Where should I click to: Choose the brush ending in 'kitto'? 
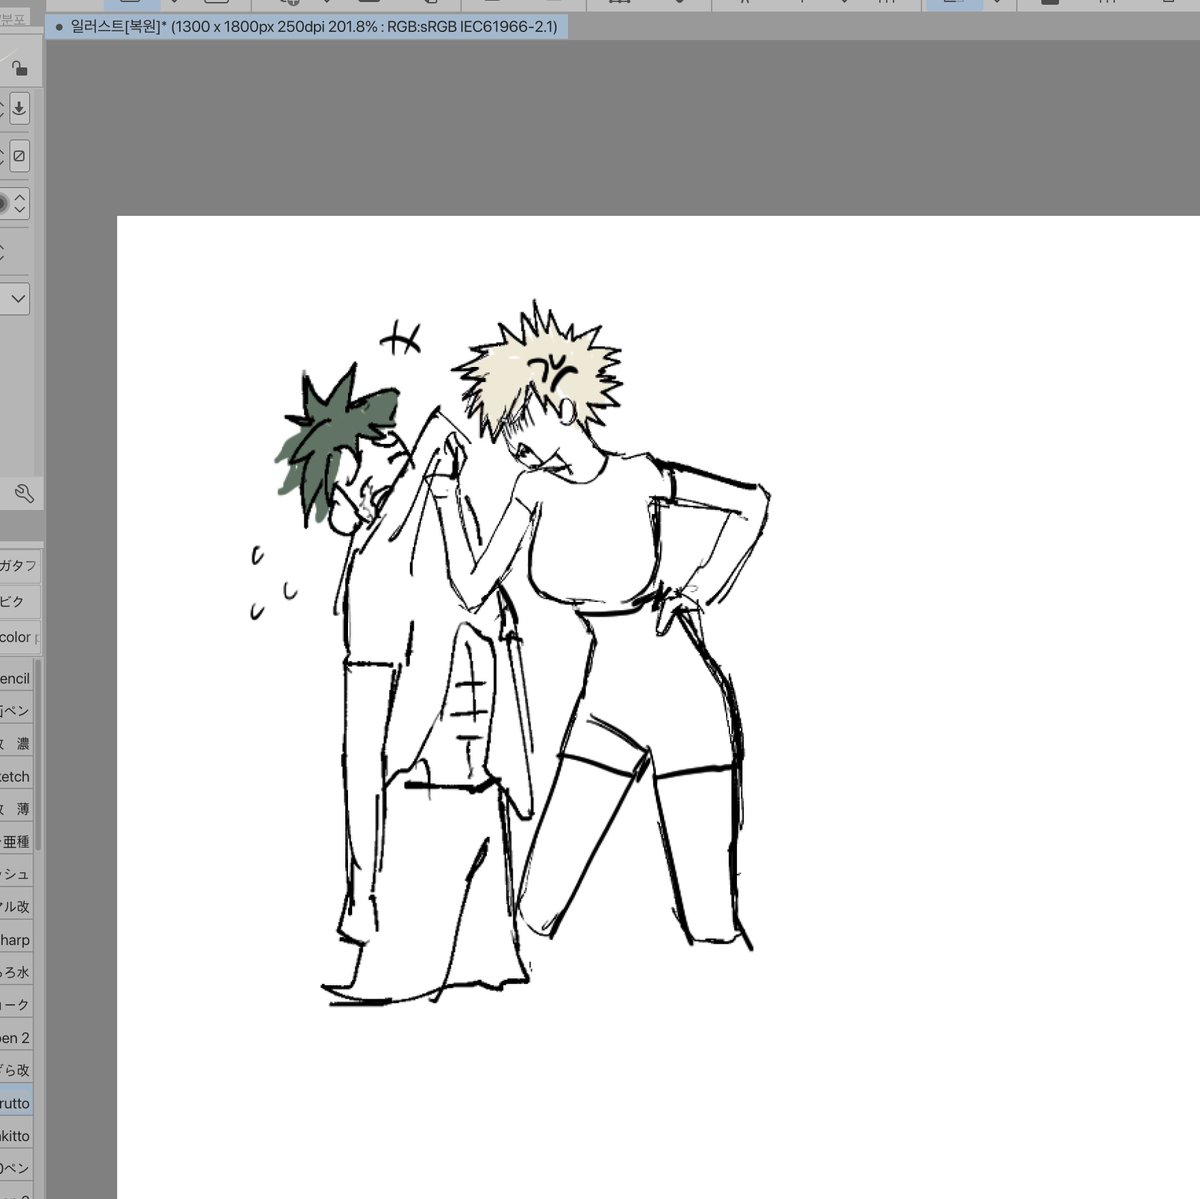pos(16,1136)
